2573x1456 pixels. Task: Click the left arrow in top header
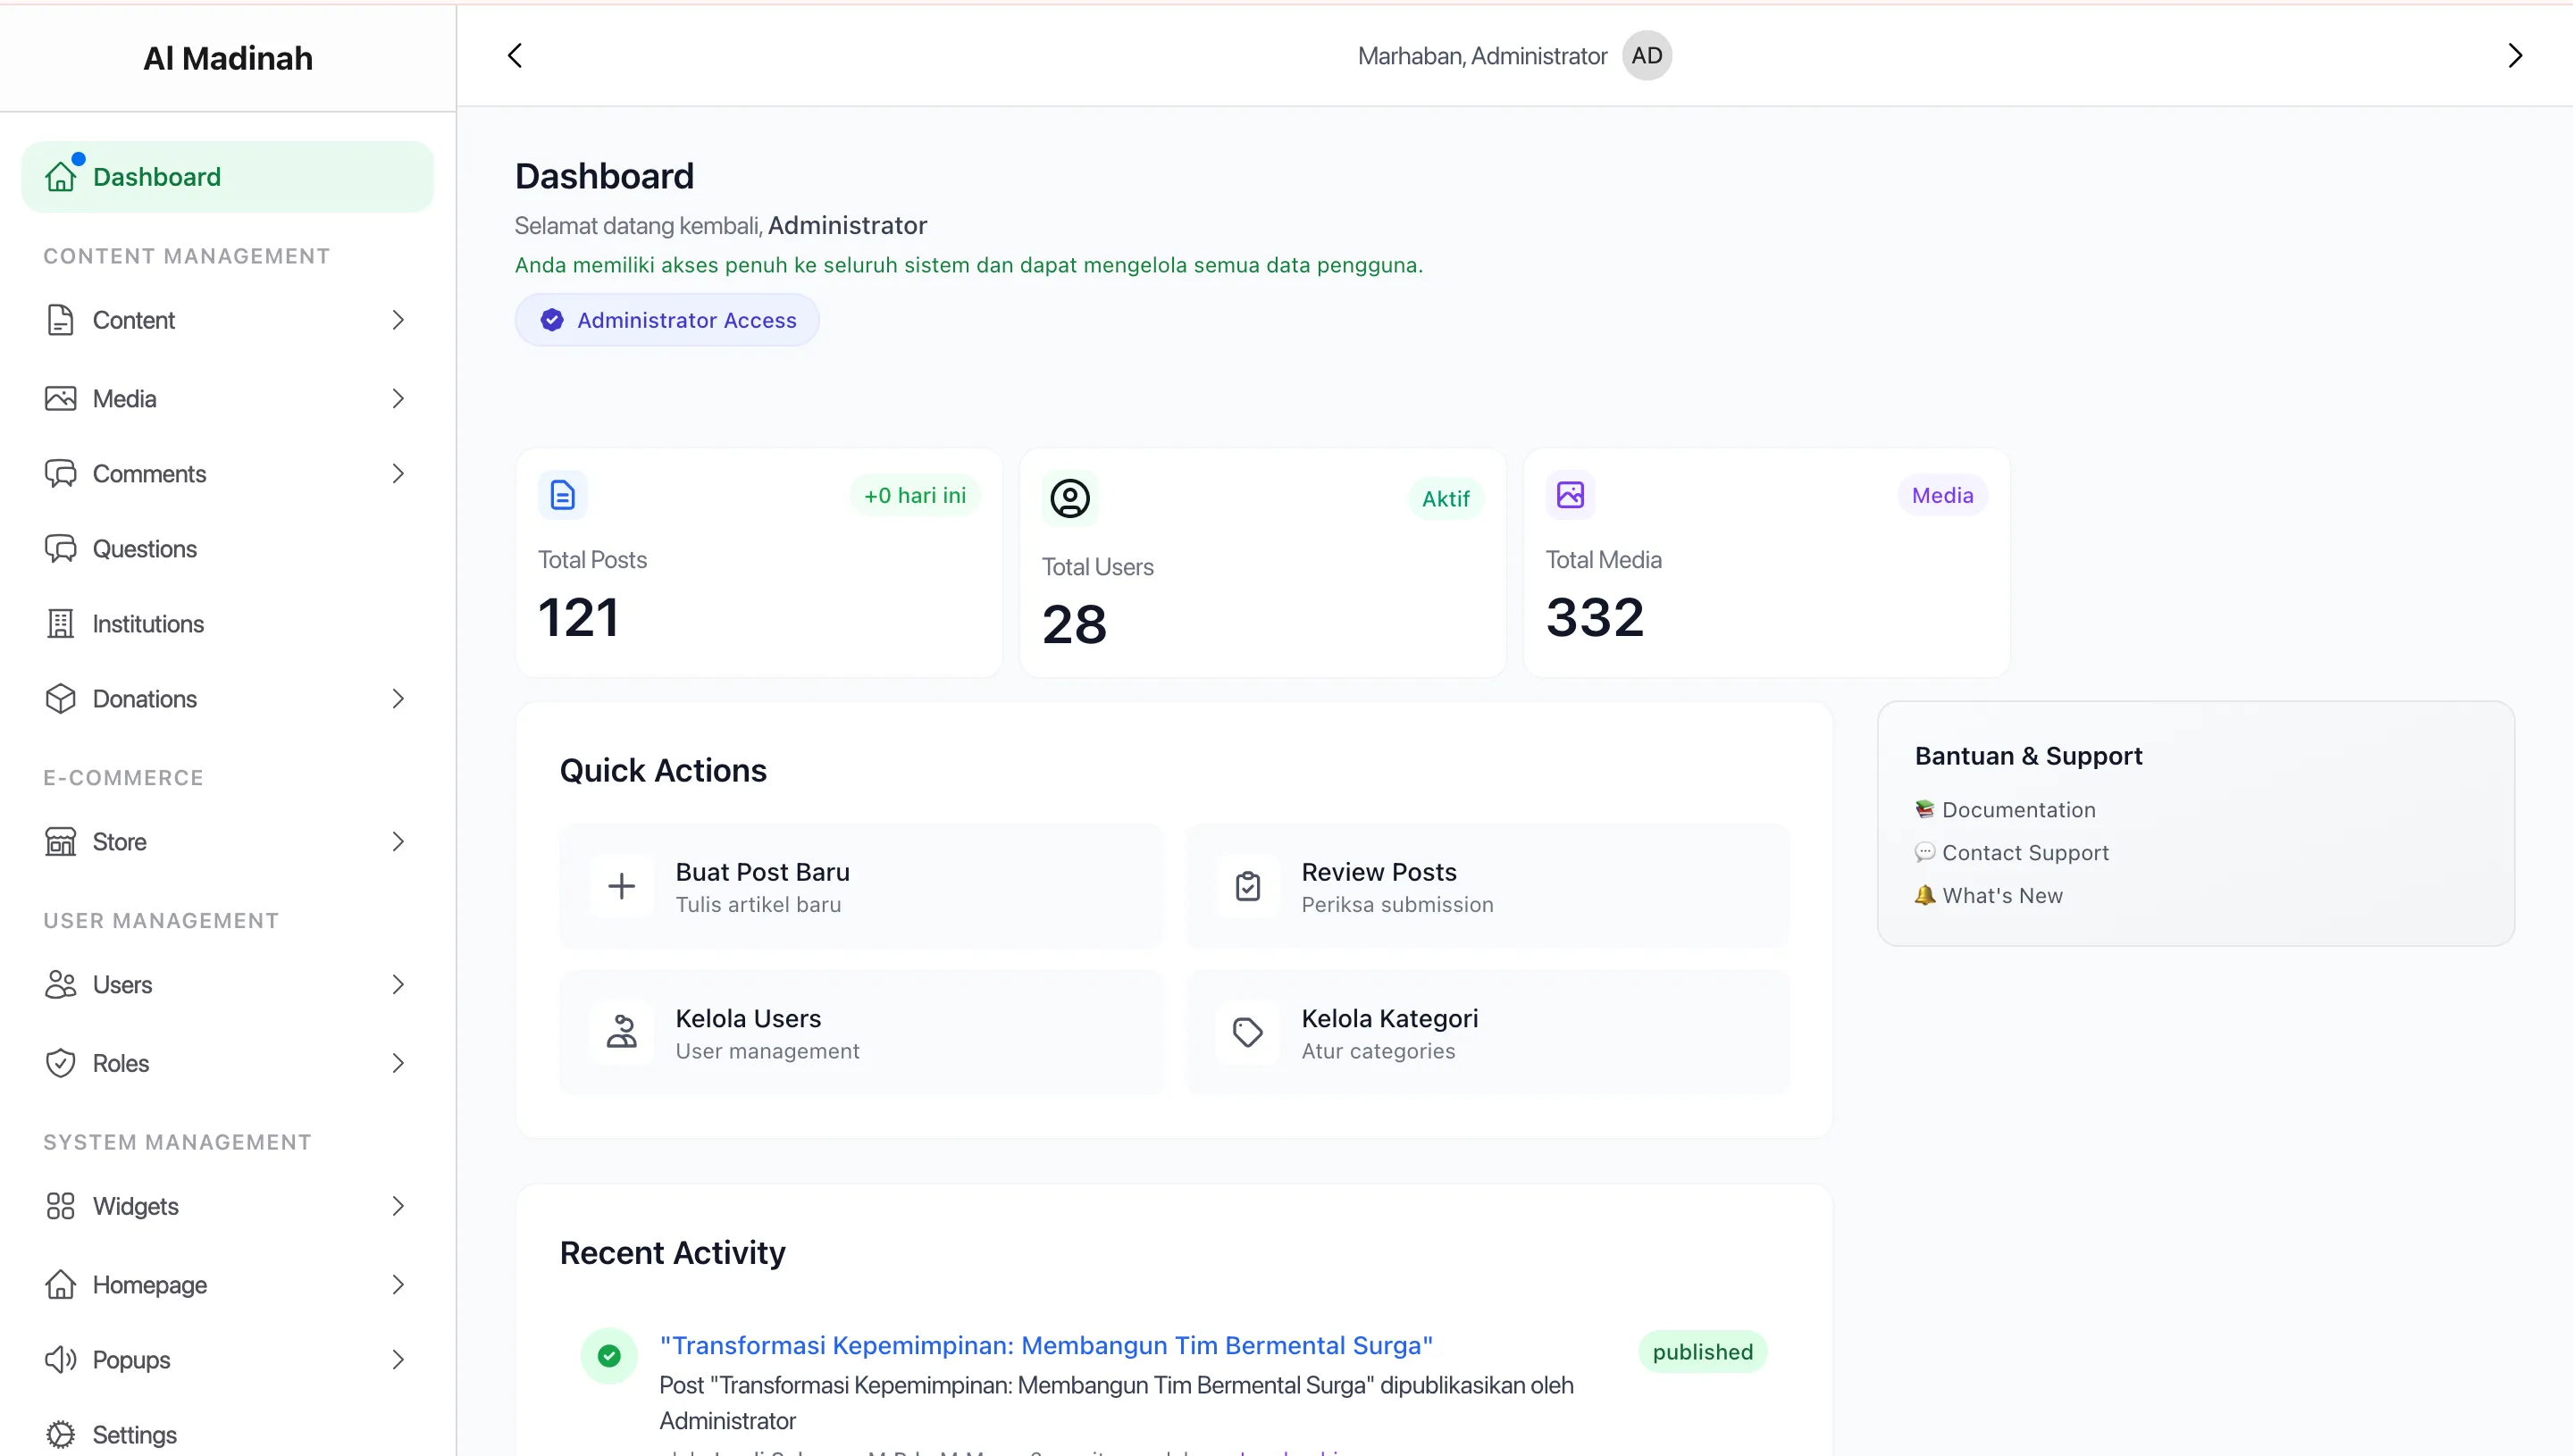(x=515, y=56)
